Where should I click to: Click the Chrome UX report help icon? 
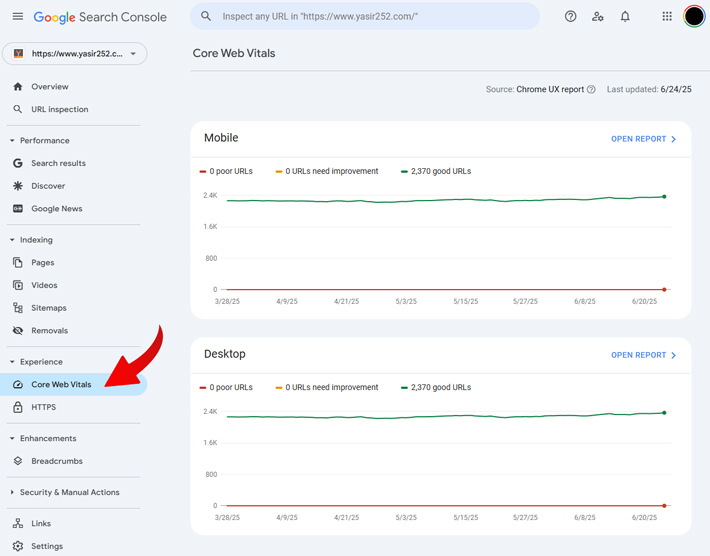click(x=591, y=90)
